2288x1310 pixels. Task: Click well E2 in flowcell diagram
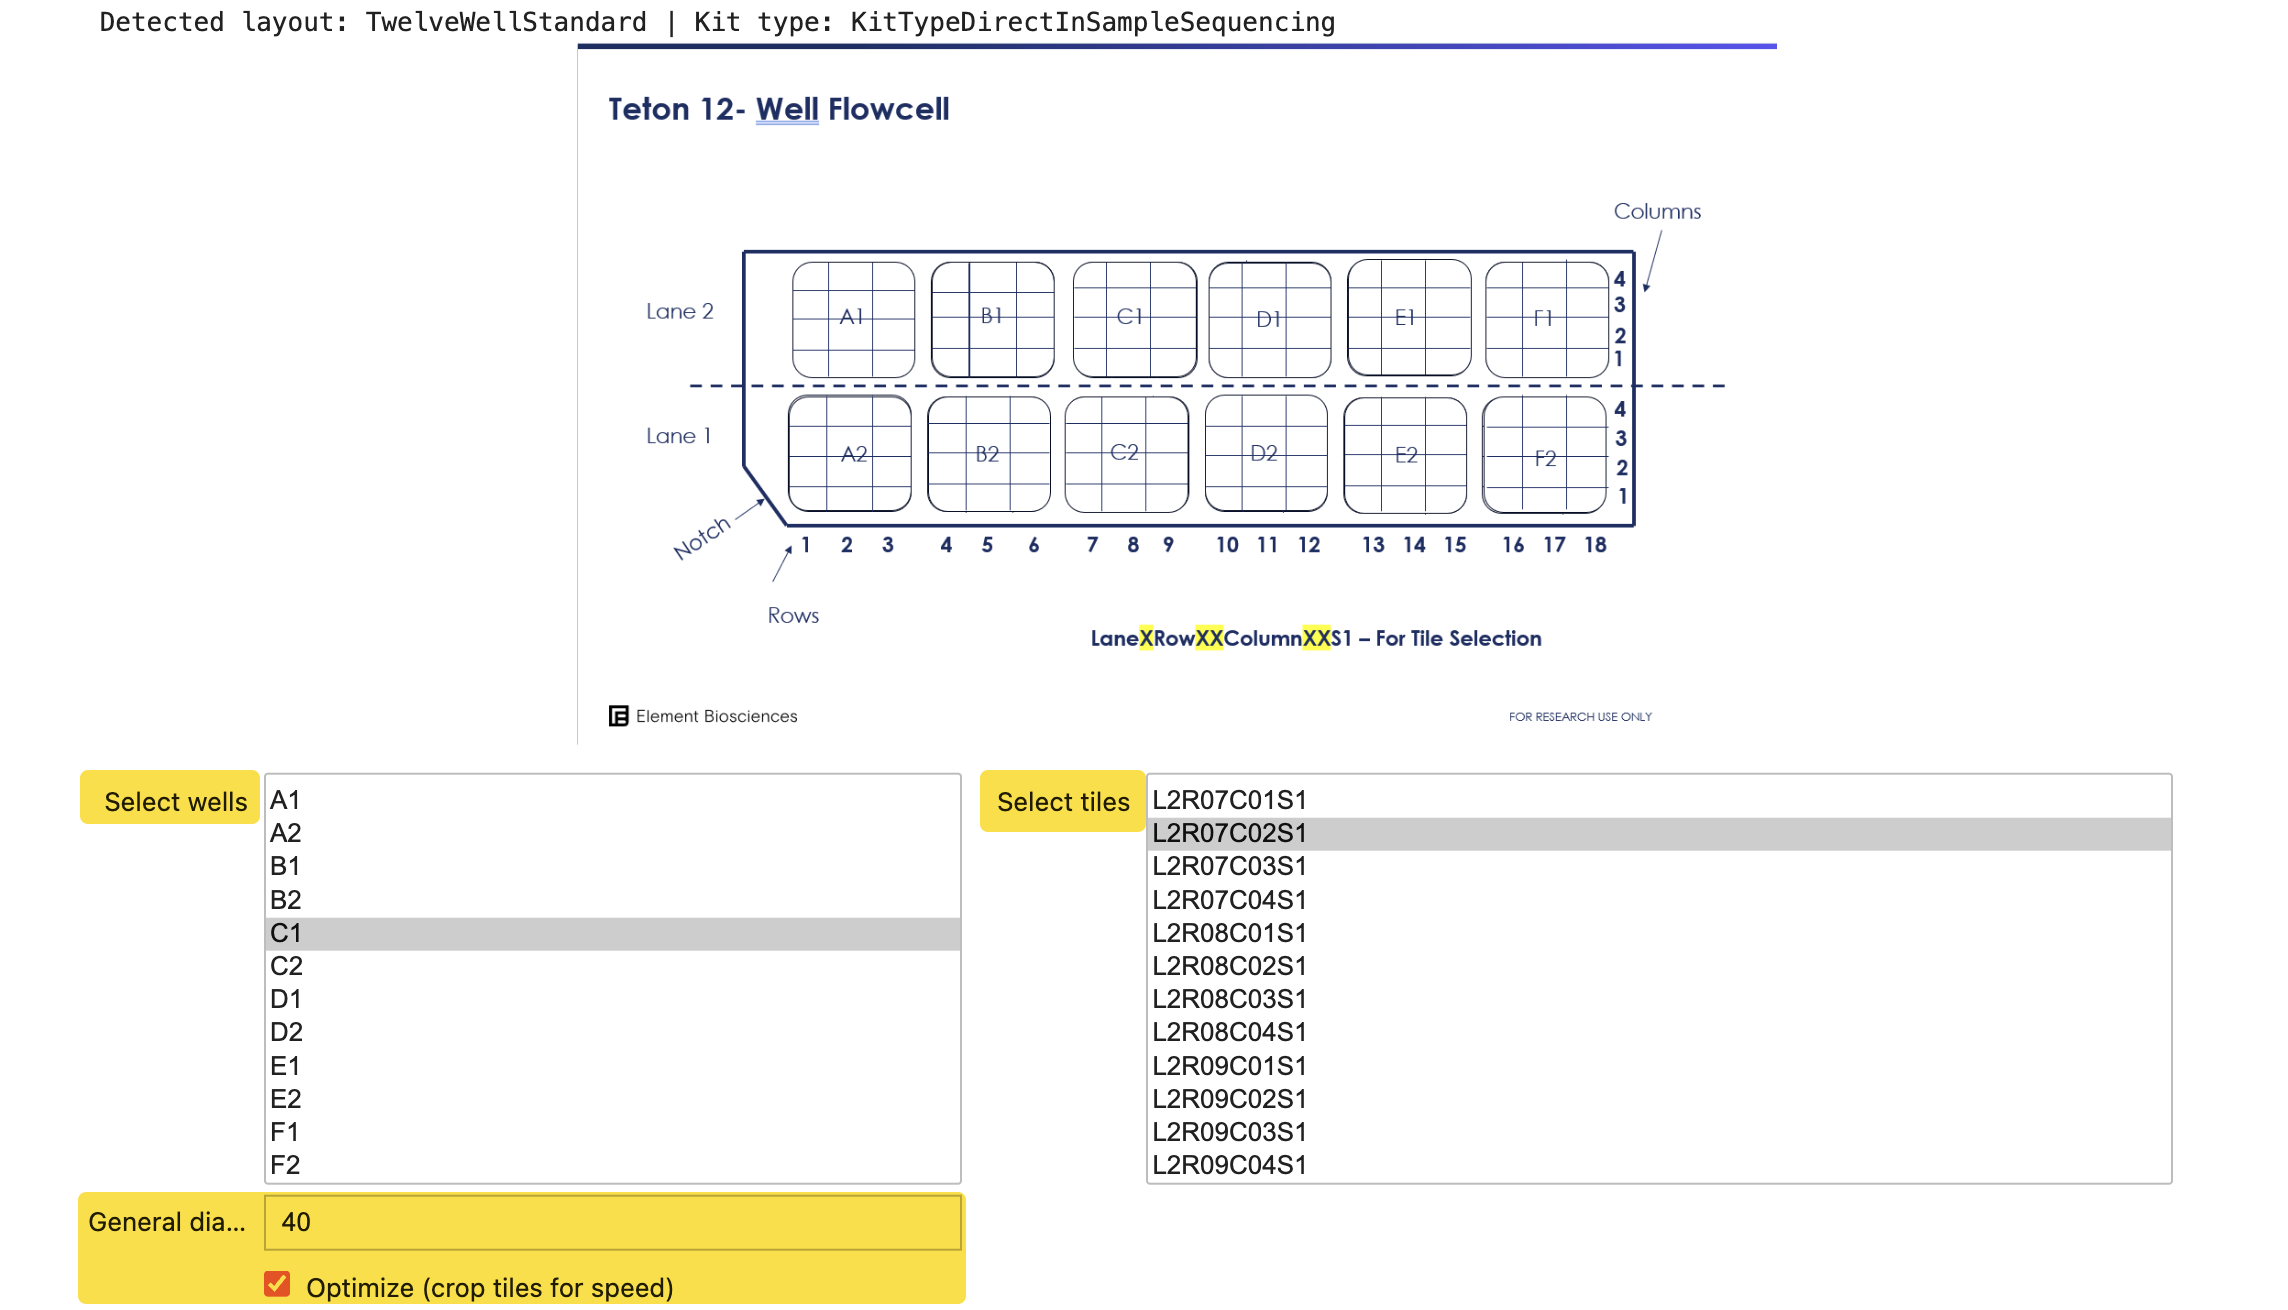1405,455
